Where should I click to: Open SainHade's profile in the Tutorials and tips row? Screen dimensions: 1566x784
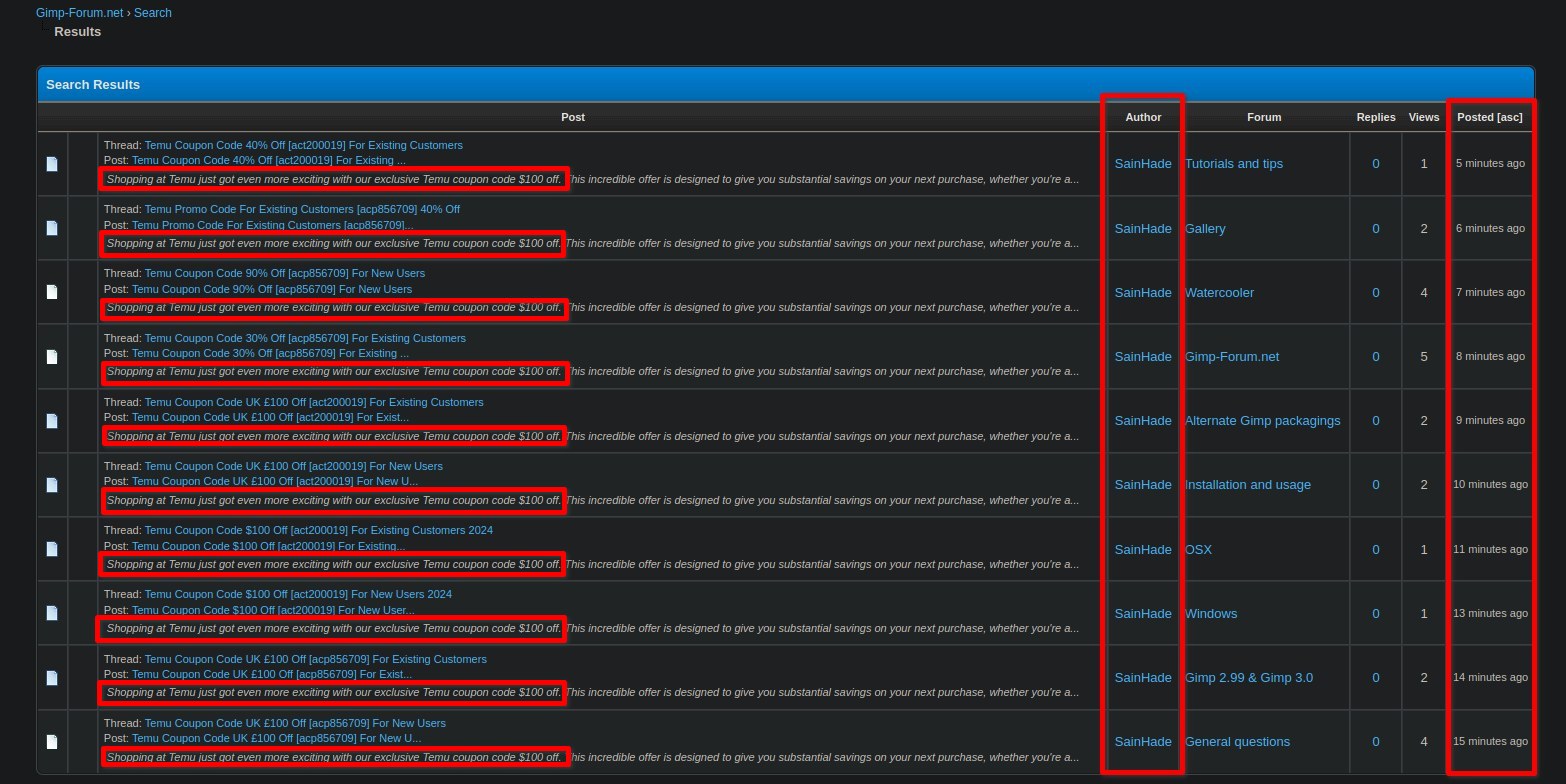click(x=1143, y=164)
